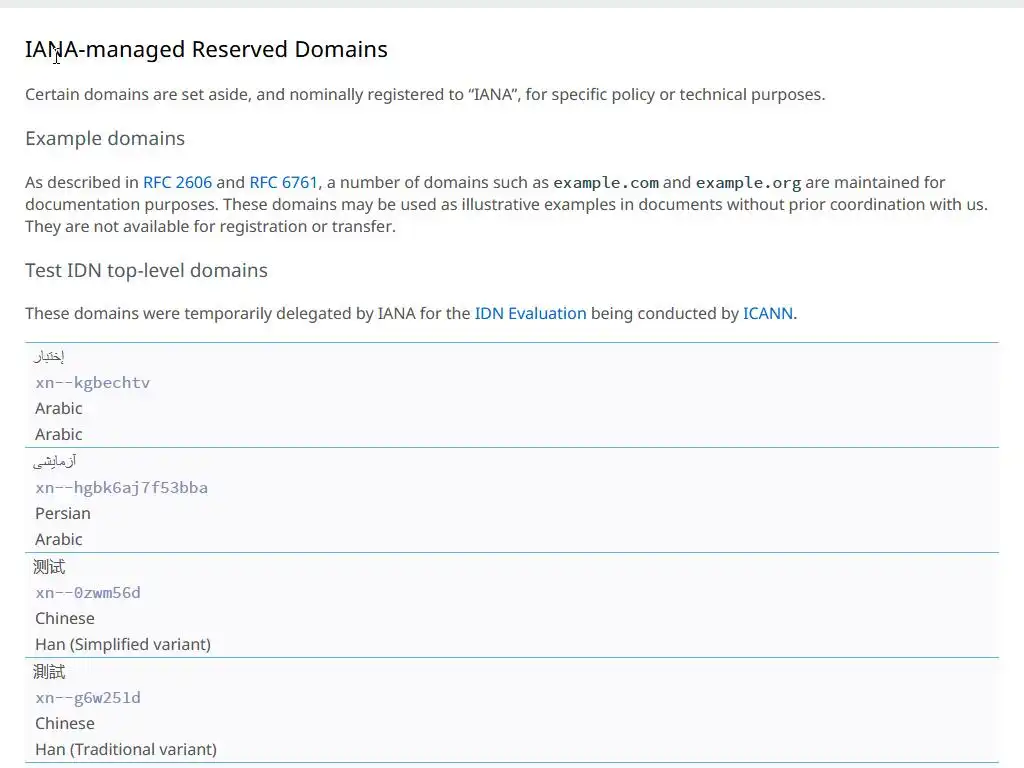Select the xn--g6w251d domain entry
1024x768 pixels.
[x=88, y=697]
